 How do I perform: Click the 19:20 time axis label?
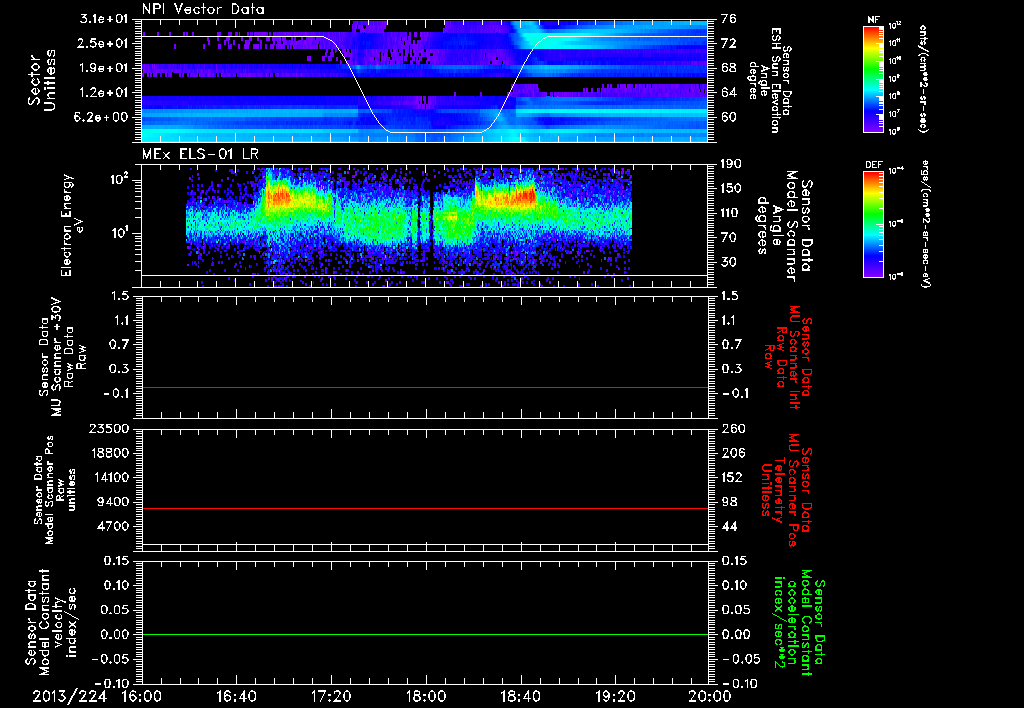(615, 696)
